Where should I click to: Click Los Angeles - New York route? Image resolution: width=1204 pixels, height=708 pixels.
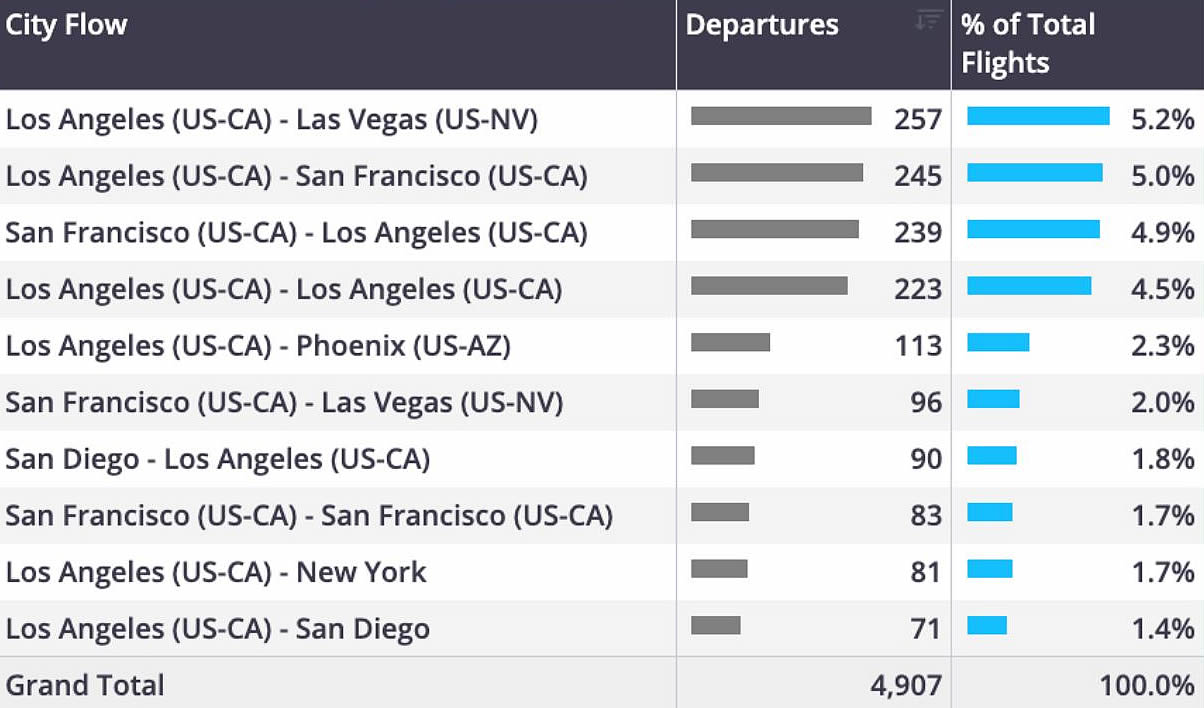coord(216,572)
